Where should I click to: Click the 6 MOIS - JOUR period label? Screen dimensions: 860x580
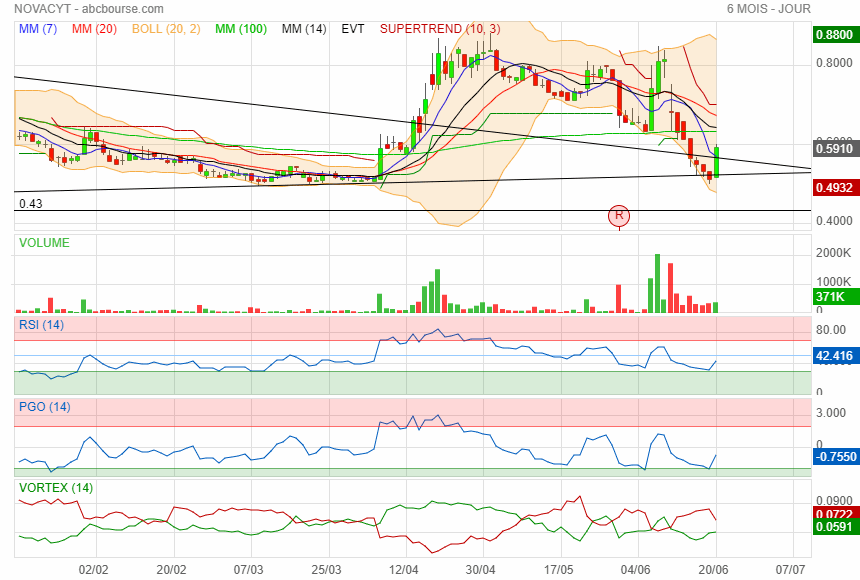point(768,9)
